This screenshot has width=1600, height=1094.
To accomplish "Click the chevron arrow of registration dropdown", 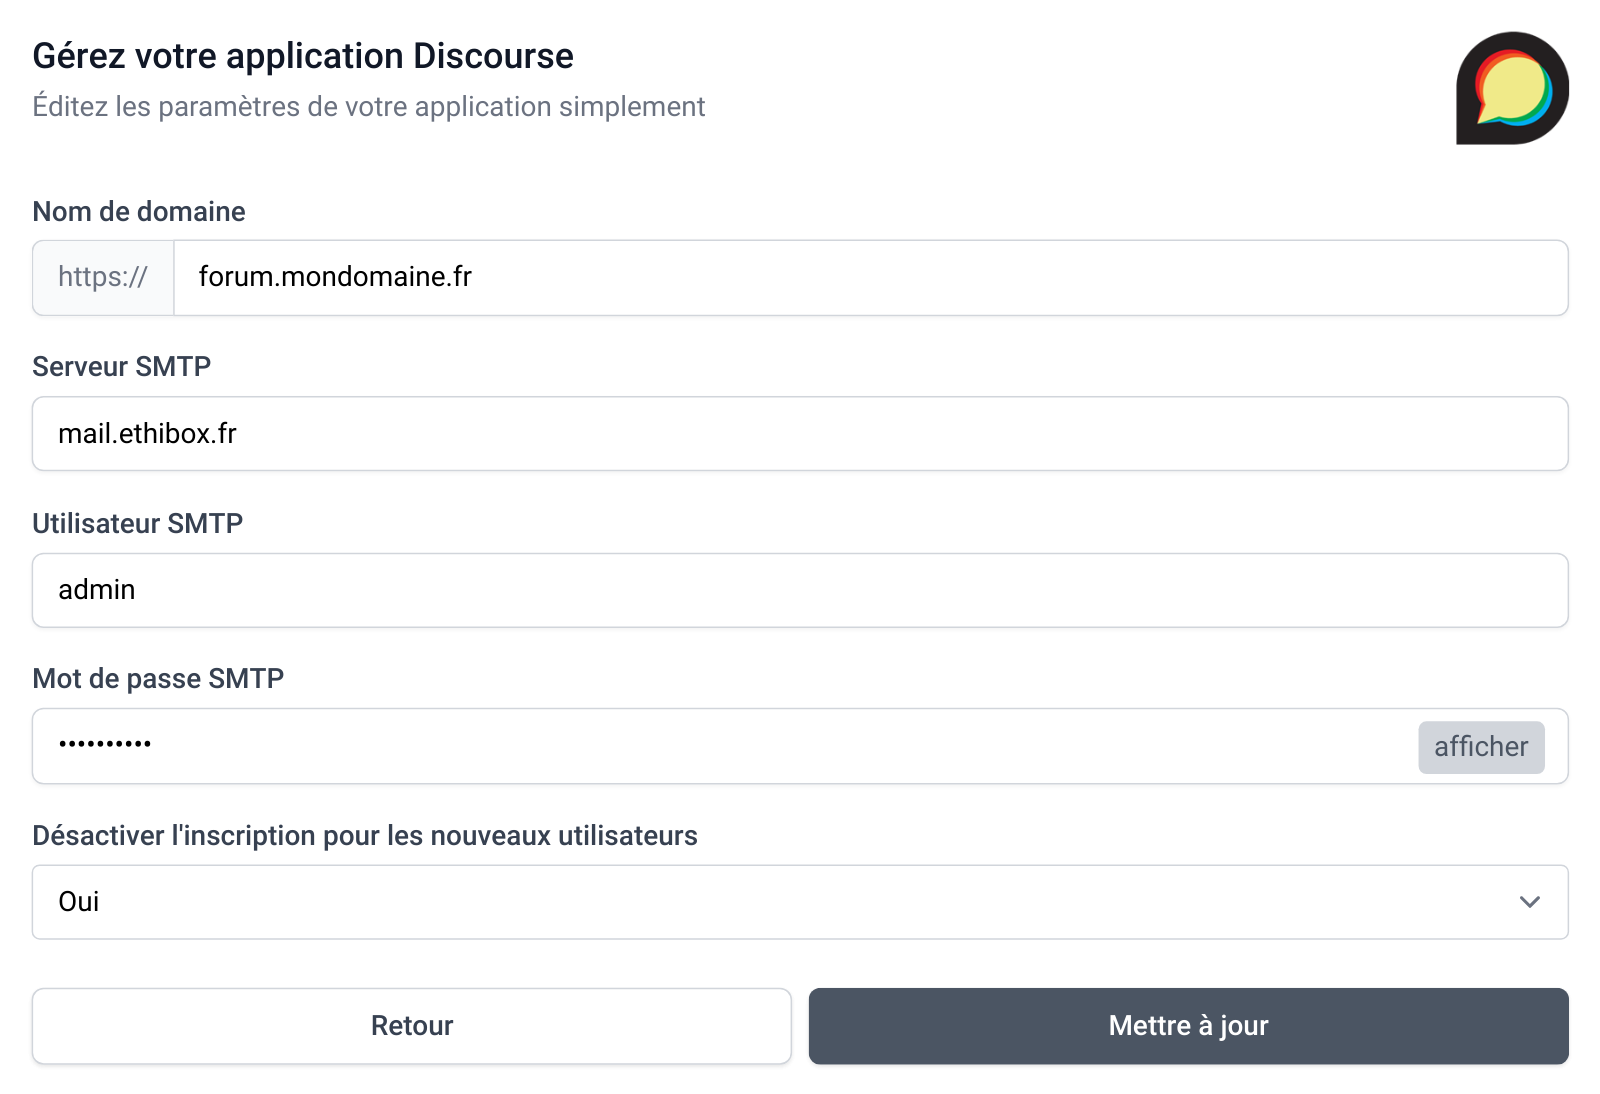I will pos(1529,902).
